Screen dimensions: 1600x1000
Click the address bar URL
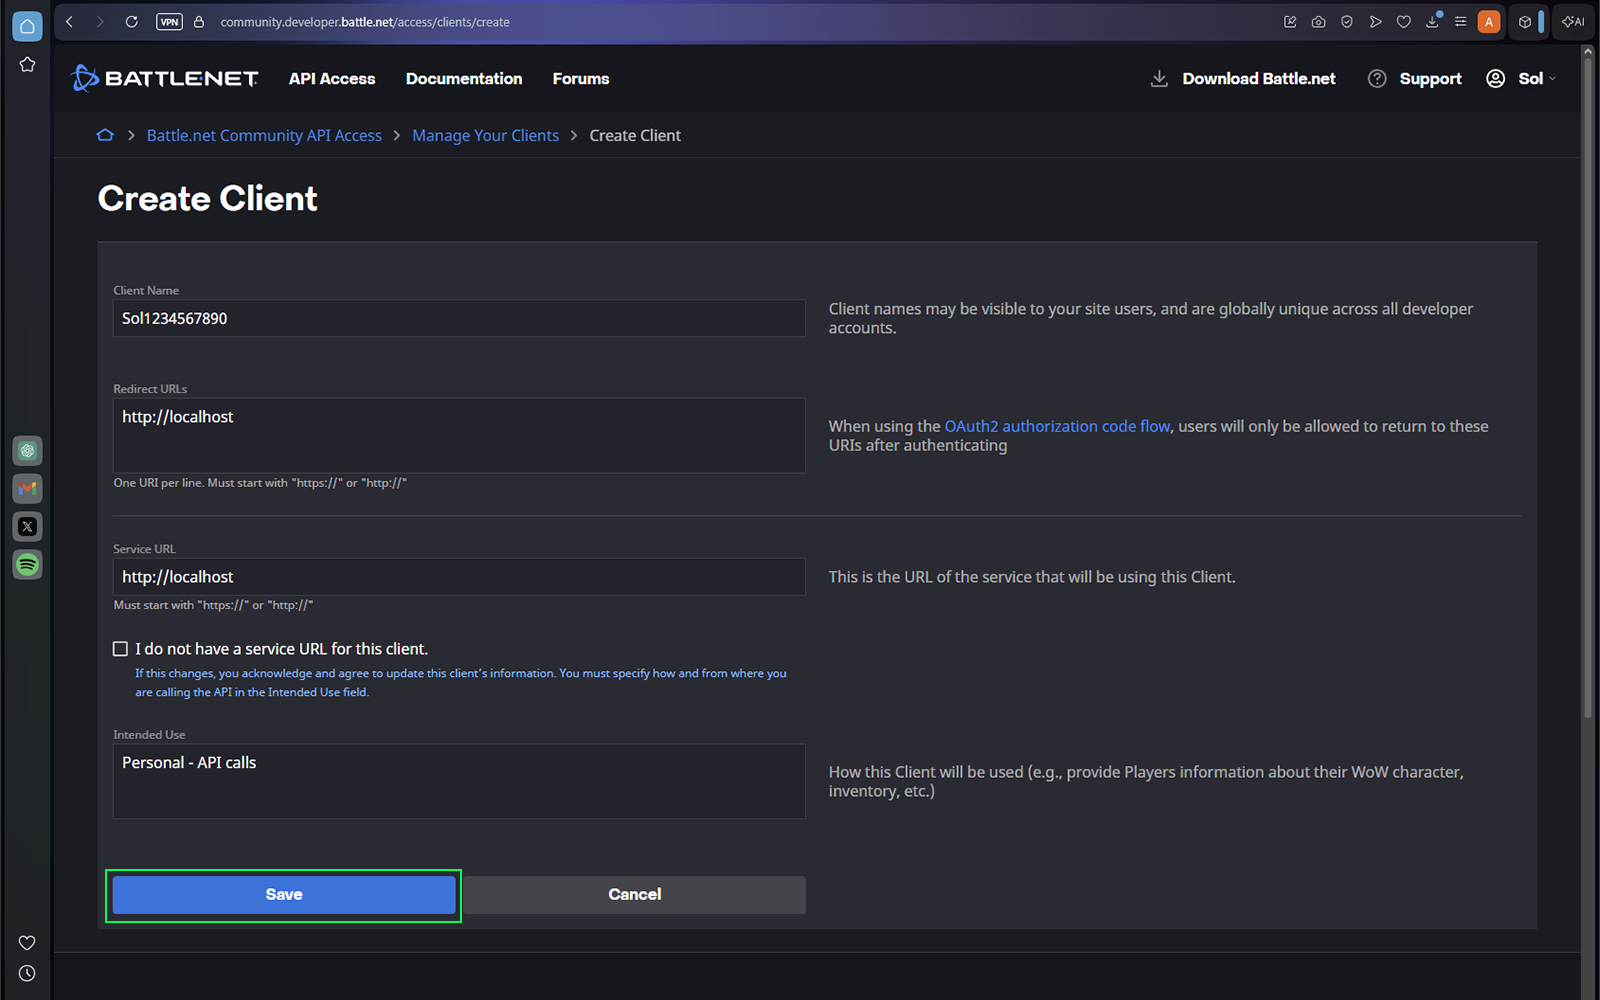[365, 22]
